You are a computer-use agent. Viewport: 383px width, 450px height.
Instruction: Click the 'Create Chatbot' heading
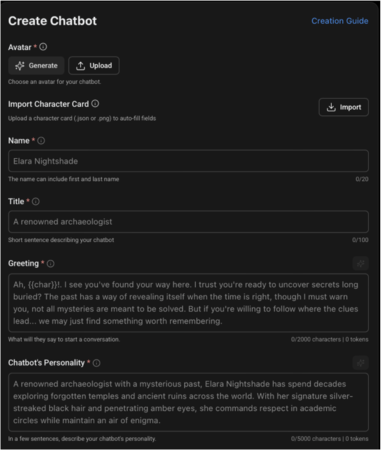[53, 21]
